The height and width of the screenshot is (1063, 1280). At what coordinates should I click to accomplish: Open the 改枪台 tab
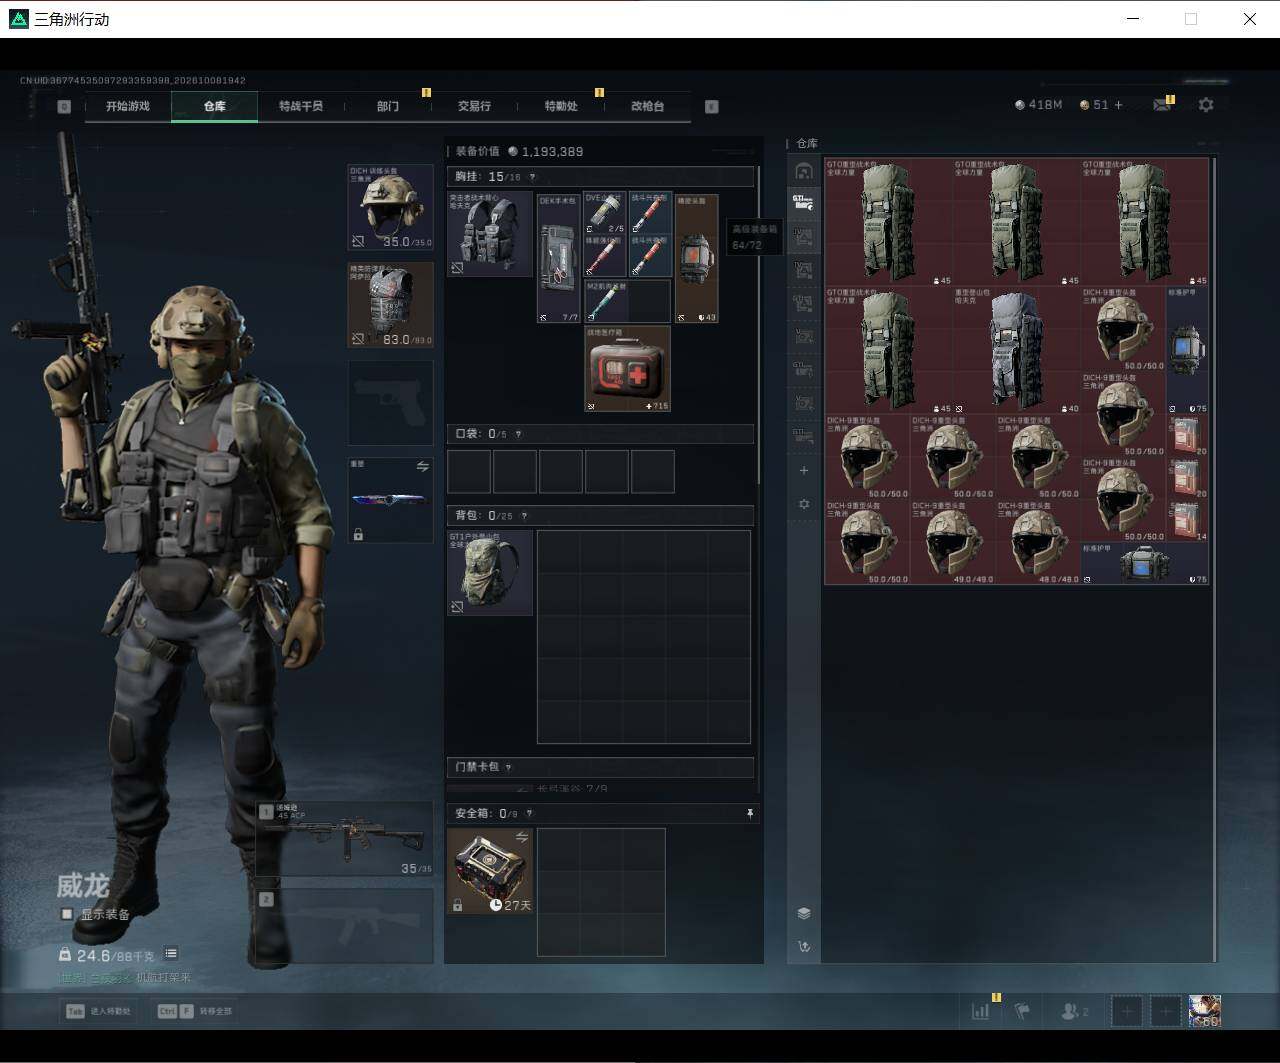point(647,106)
